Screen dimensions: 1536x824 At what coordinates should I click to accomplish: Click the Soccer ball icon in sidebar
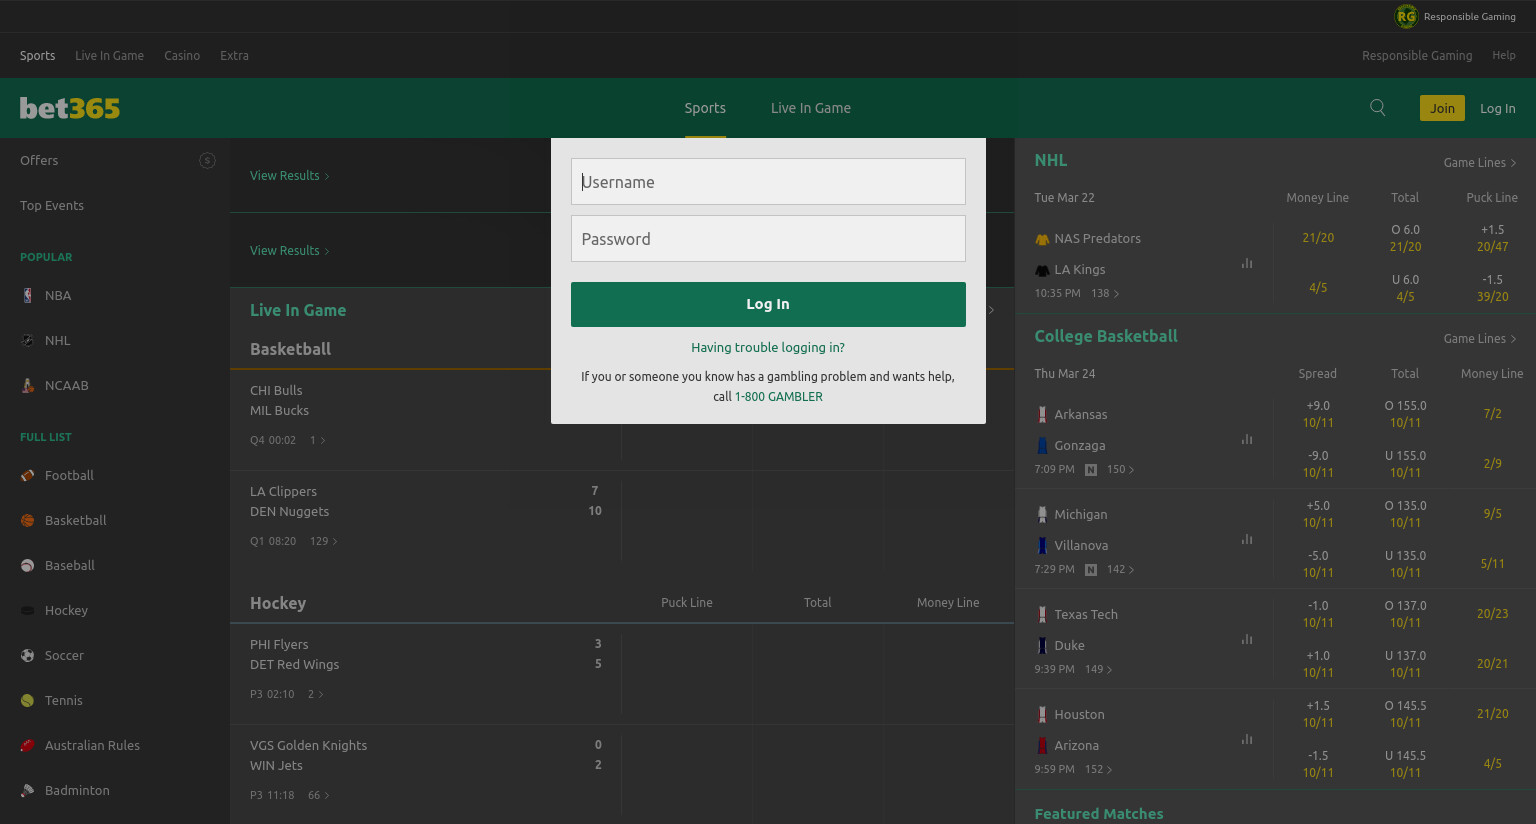tap(27, 655)
